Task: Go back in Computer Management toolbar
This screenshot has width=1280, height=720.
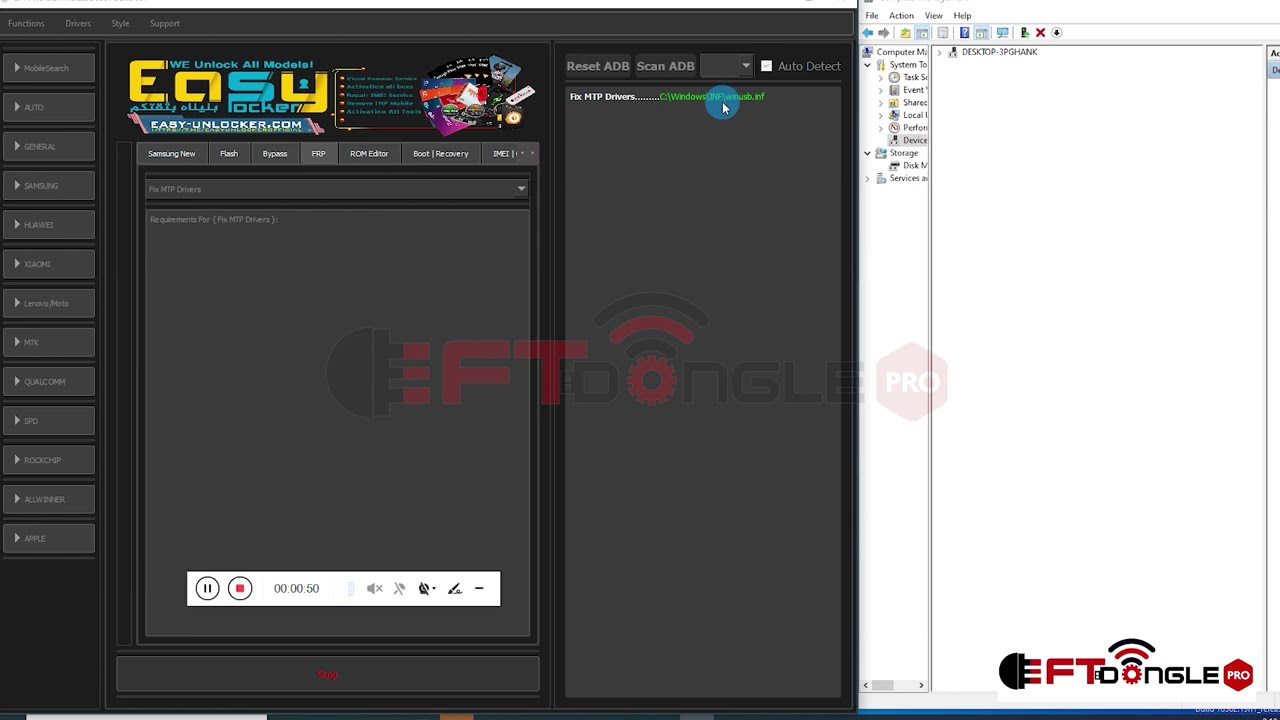Action: [x=868, y=33]
